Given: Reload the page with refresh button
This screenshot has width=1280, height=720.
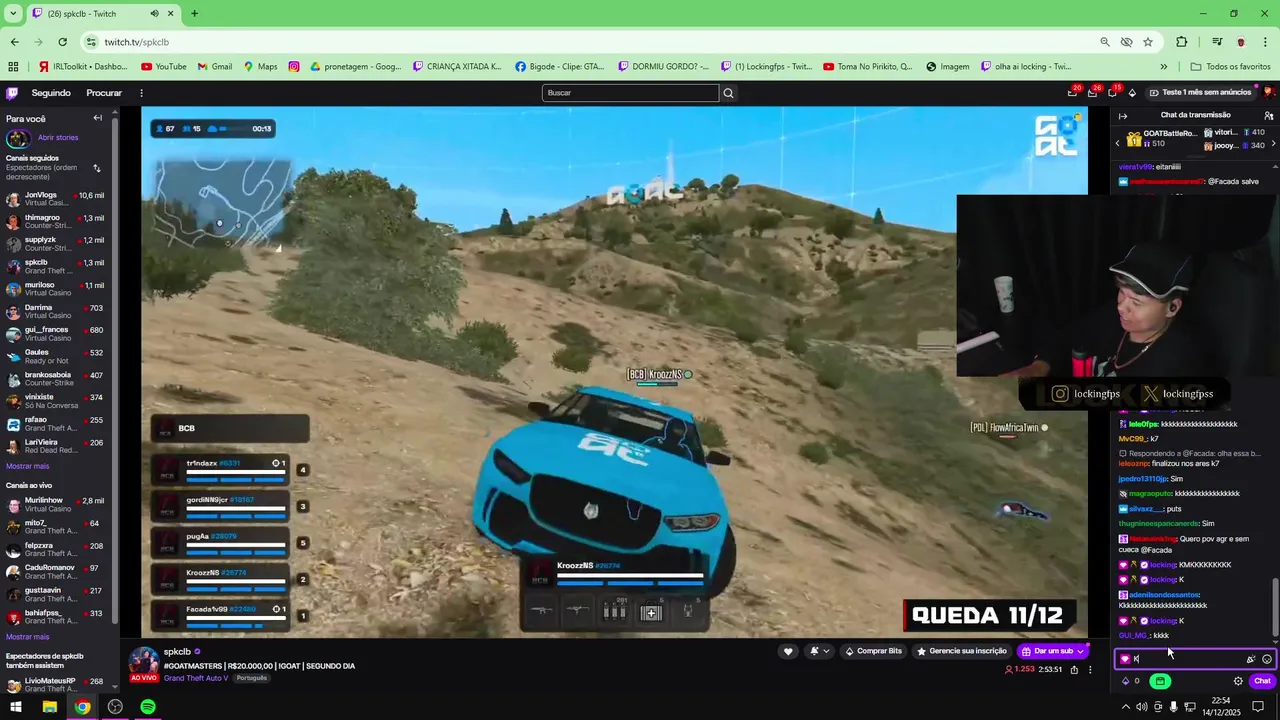Looking at the screenshot, I should click(x=62, y=42).
